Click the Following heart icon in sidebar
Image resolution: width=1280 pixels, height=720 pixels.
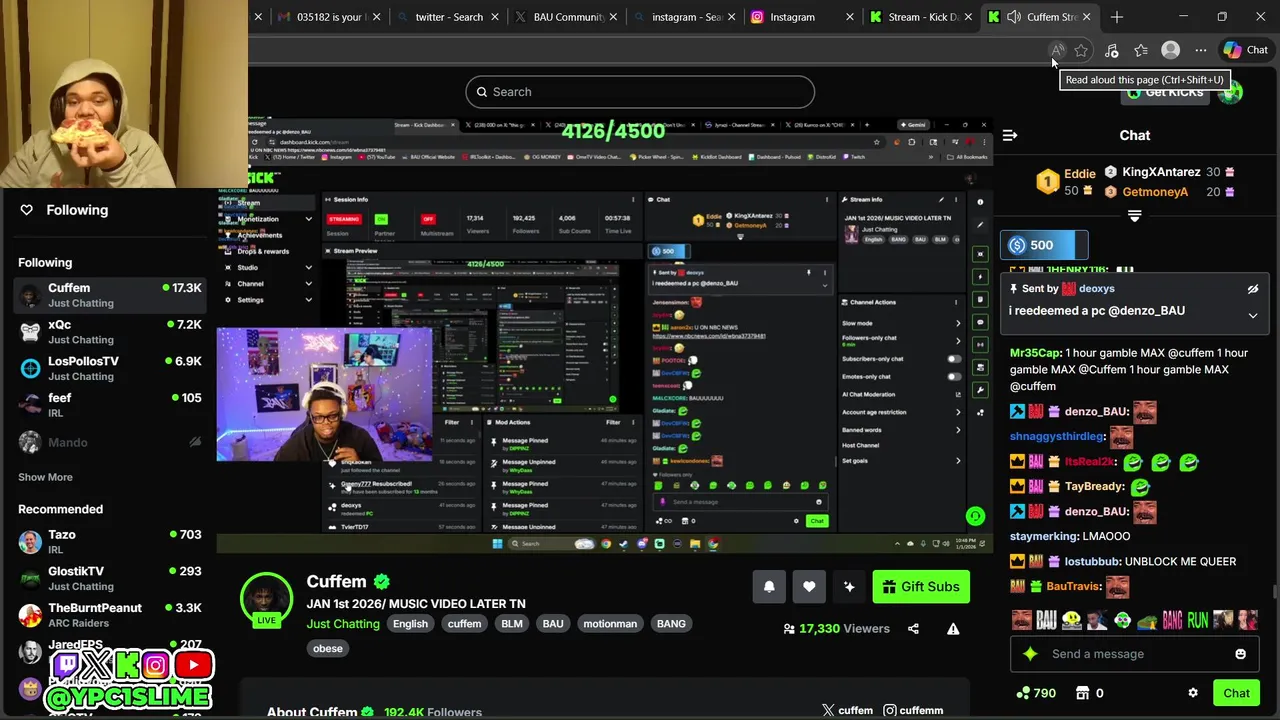coord(27,210)
